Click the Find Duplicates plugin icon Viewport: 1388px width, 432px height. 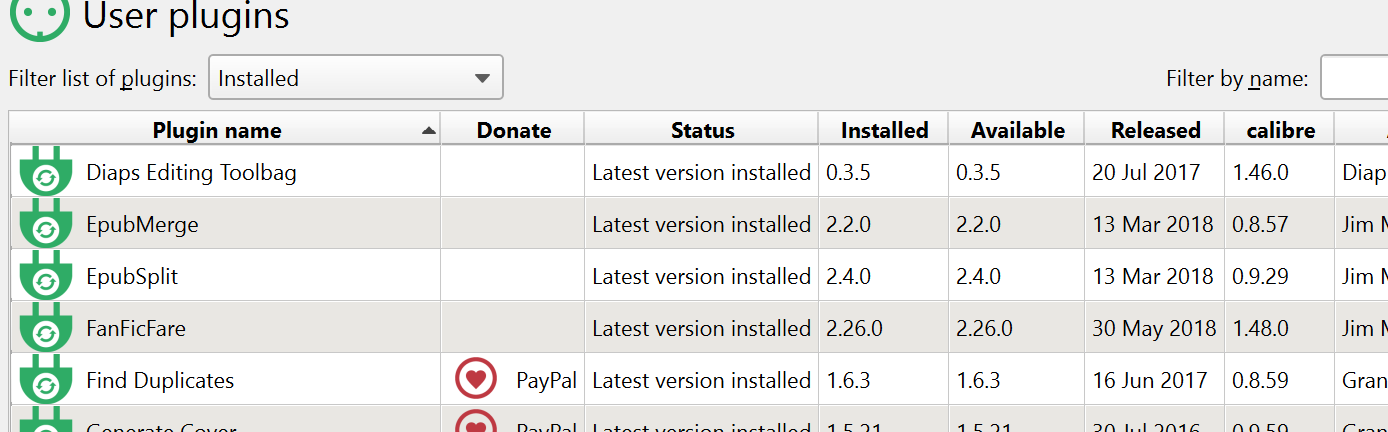coord(46,381)
